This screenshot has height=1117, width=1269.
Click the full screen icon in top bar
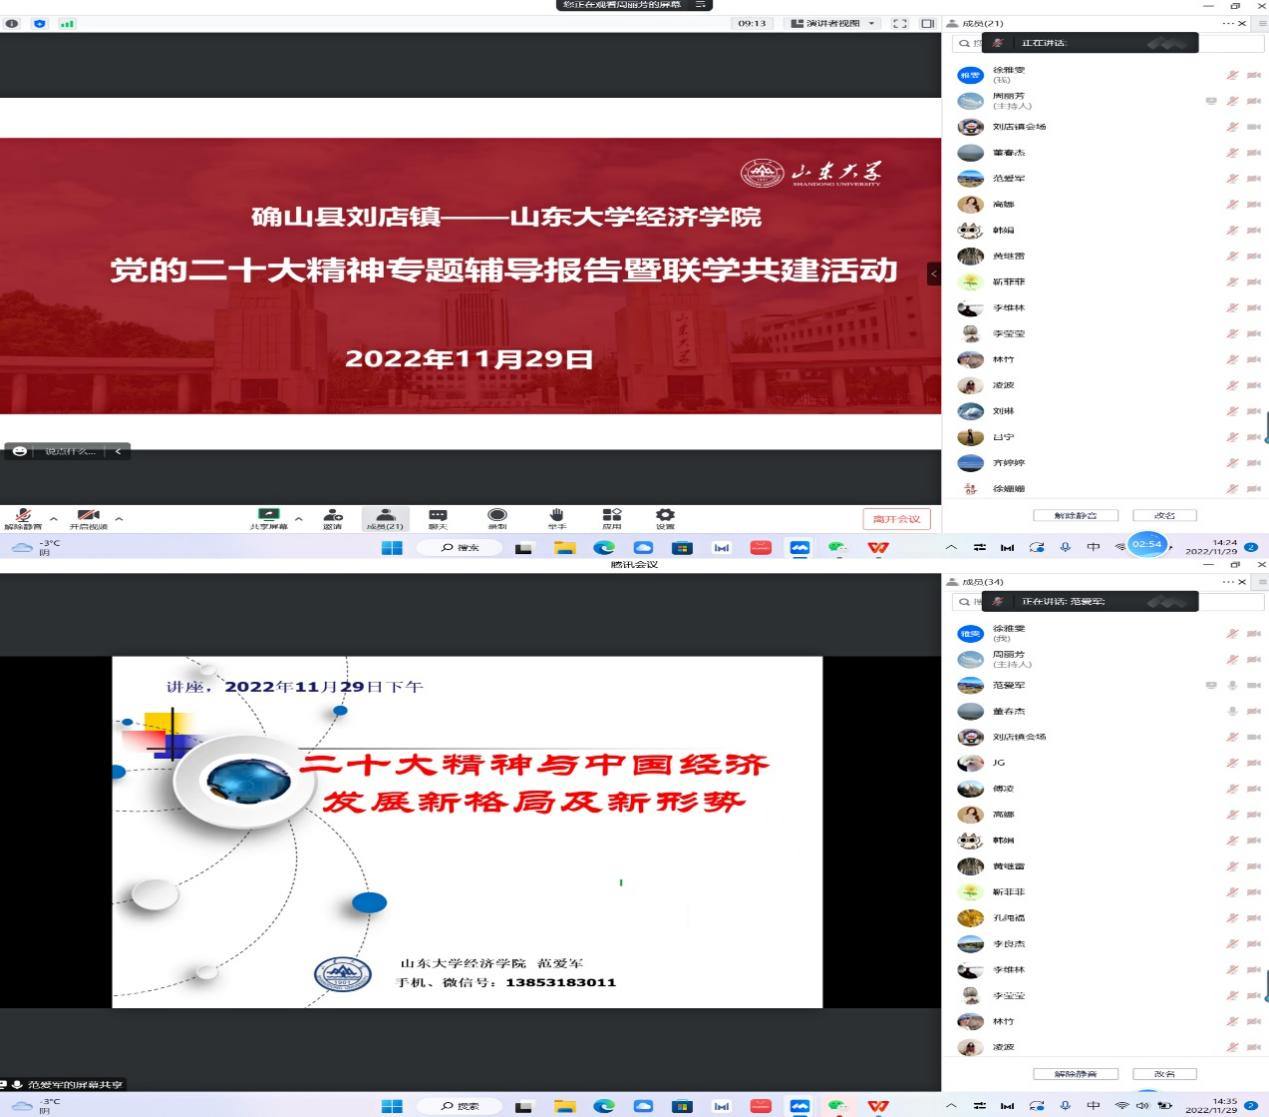pos(900,23)
